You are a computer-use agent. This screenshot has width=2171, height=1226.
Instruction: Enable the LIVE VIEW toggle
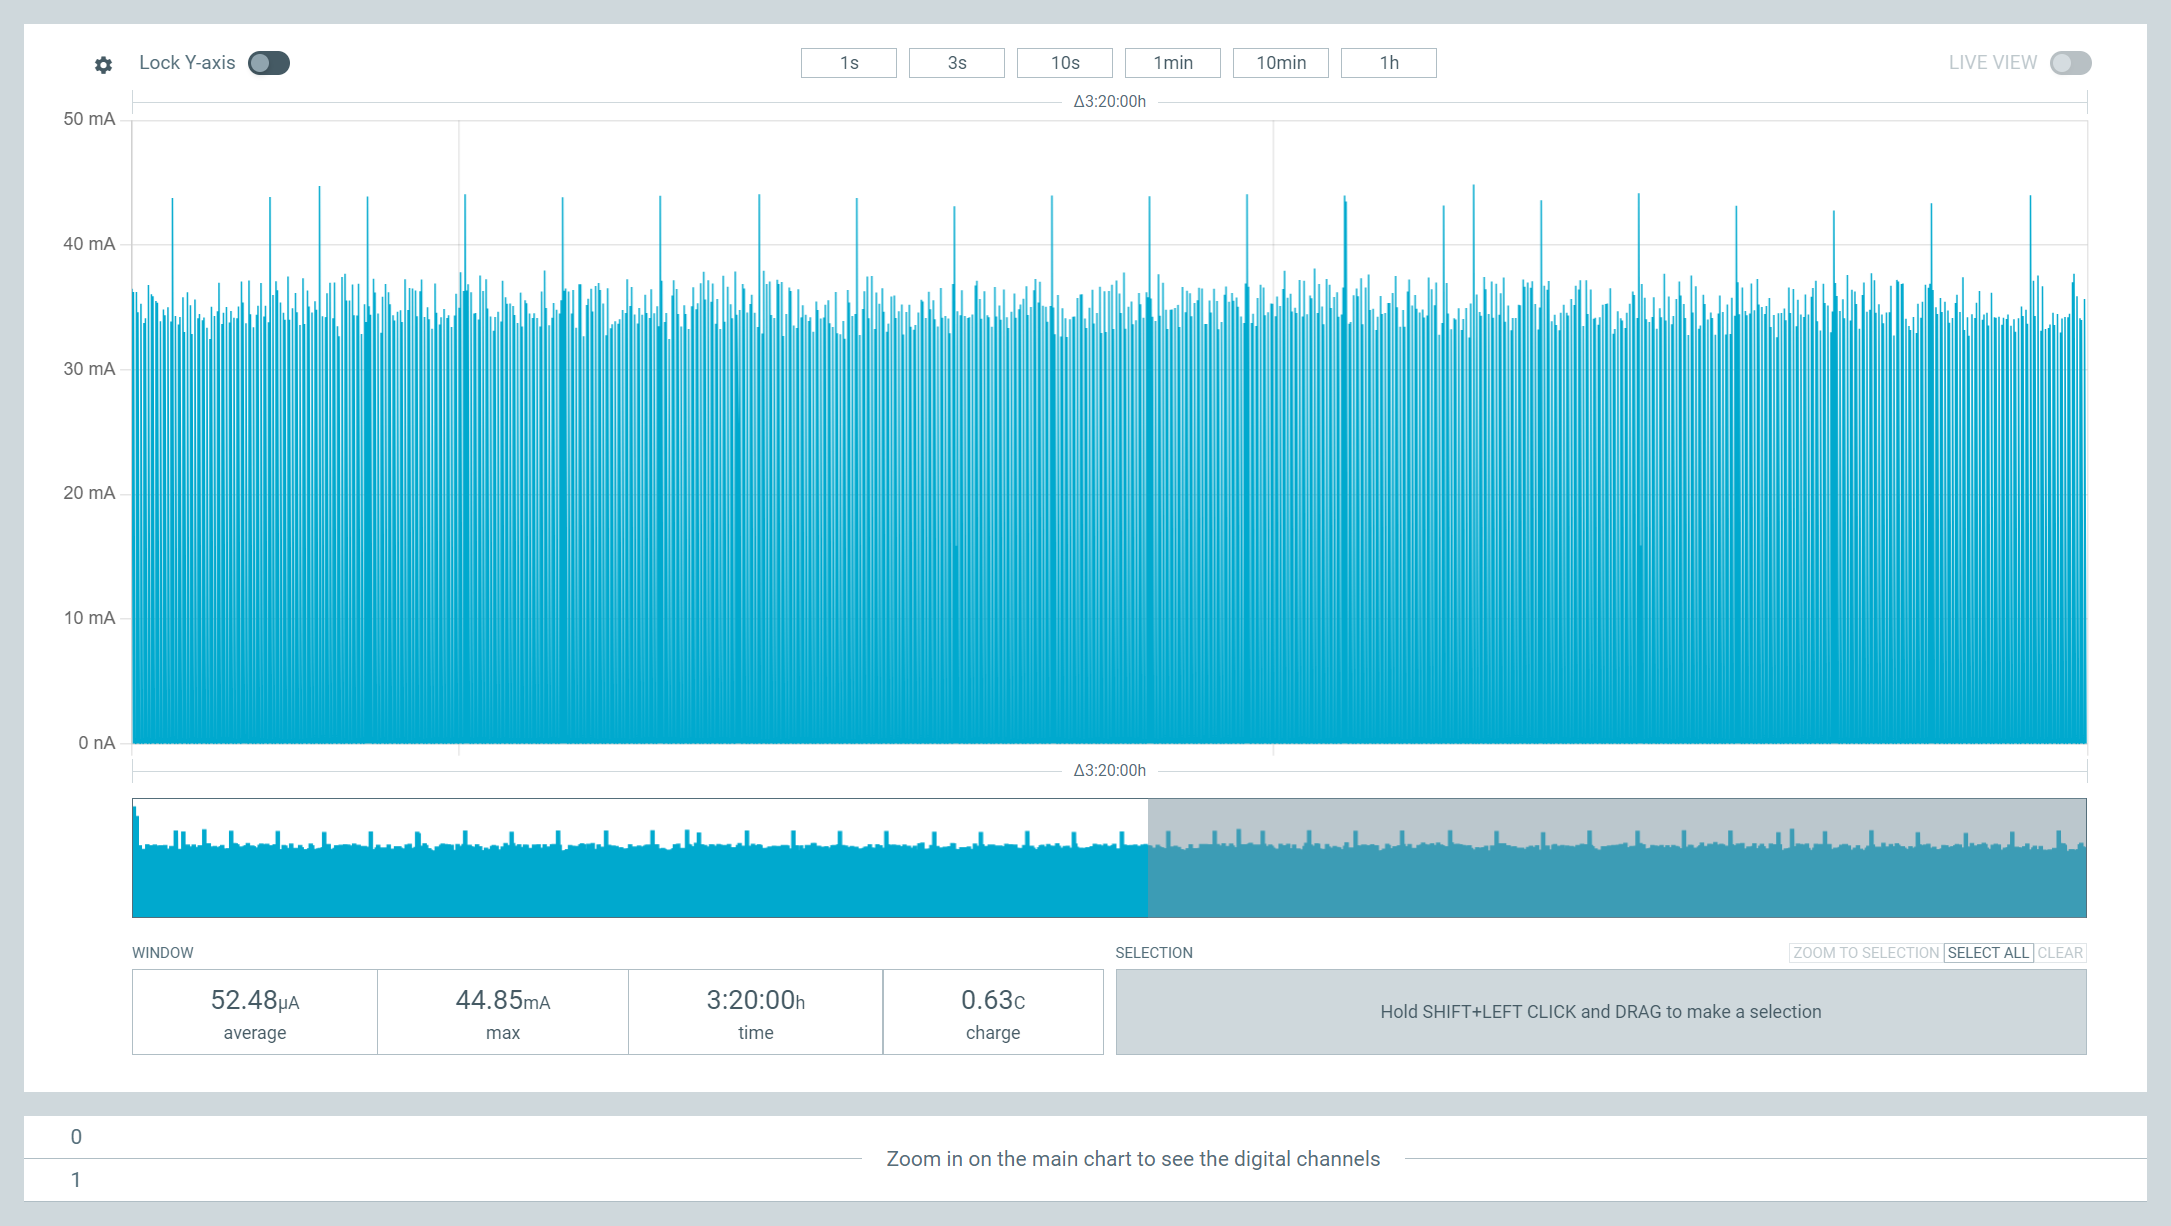tap(2070, 63)
